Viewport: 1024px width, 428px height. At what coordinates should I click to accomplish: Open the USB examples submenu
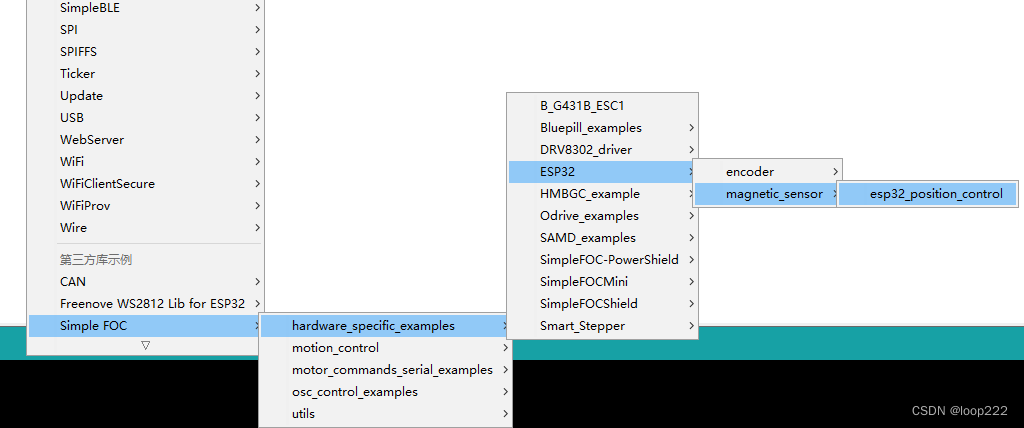(x=145, y=118)
